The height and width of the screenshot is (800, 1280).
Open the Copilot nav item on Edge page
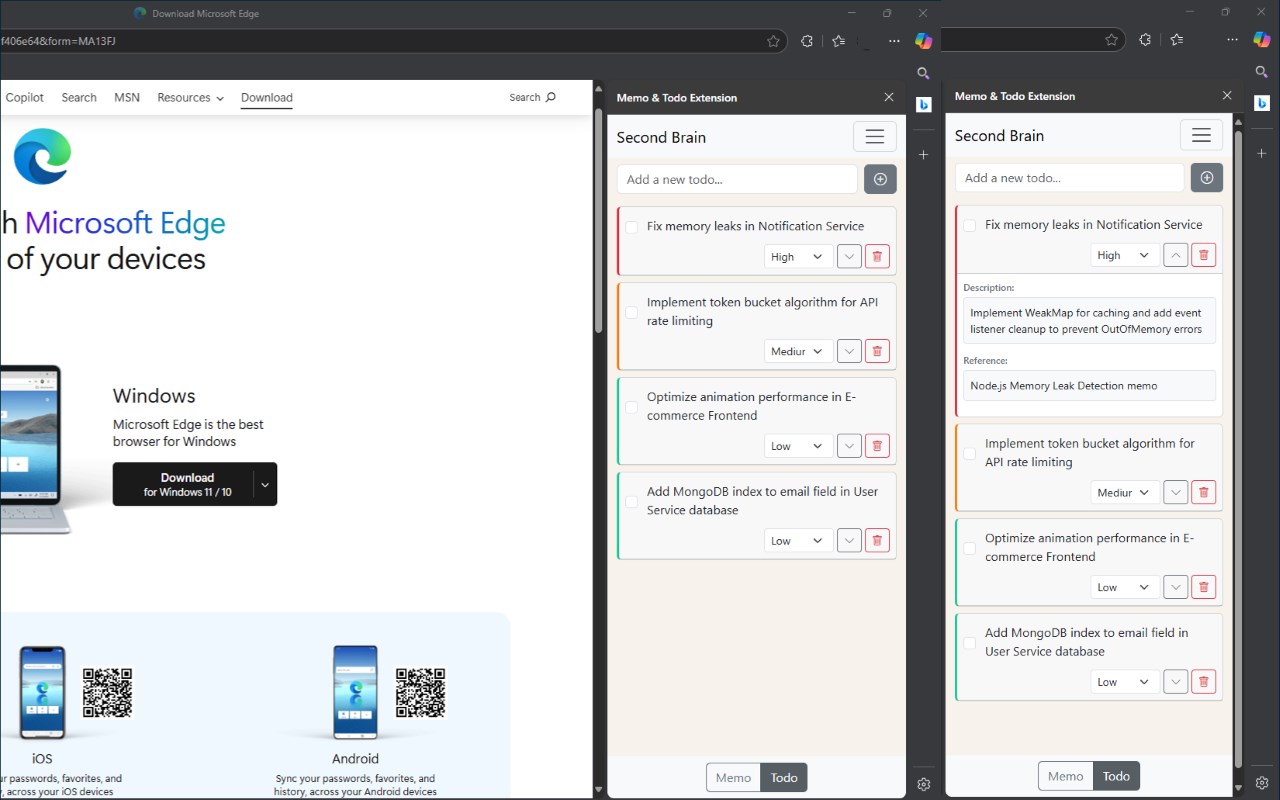[25, 97]
